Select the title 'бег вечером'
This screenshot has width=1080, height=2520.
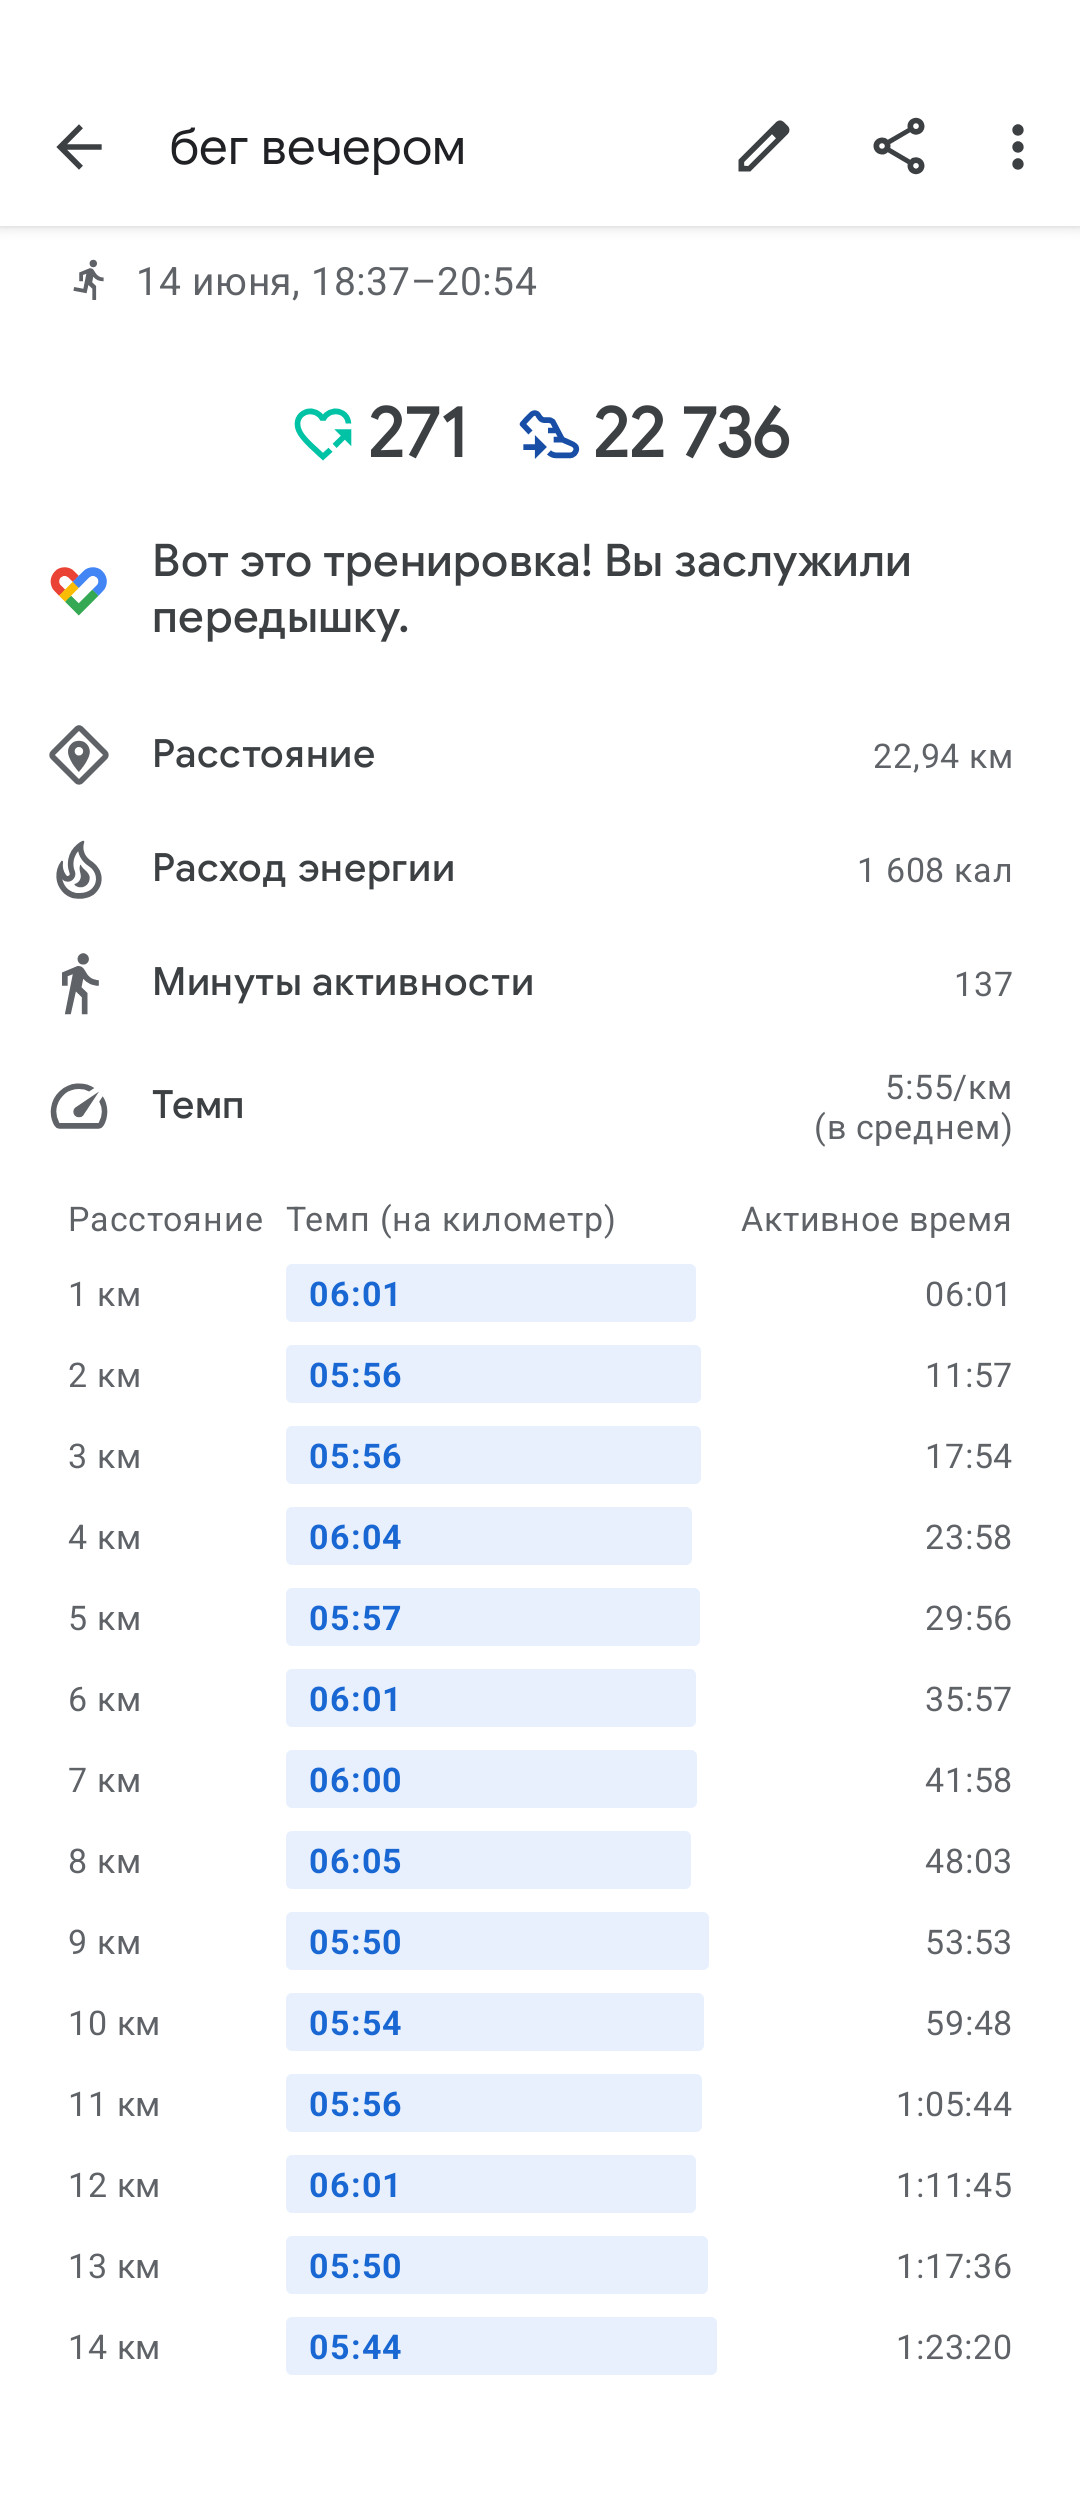click(317, 148)
